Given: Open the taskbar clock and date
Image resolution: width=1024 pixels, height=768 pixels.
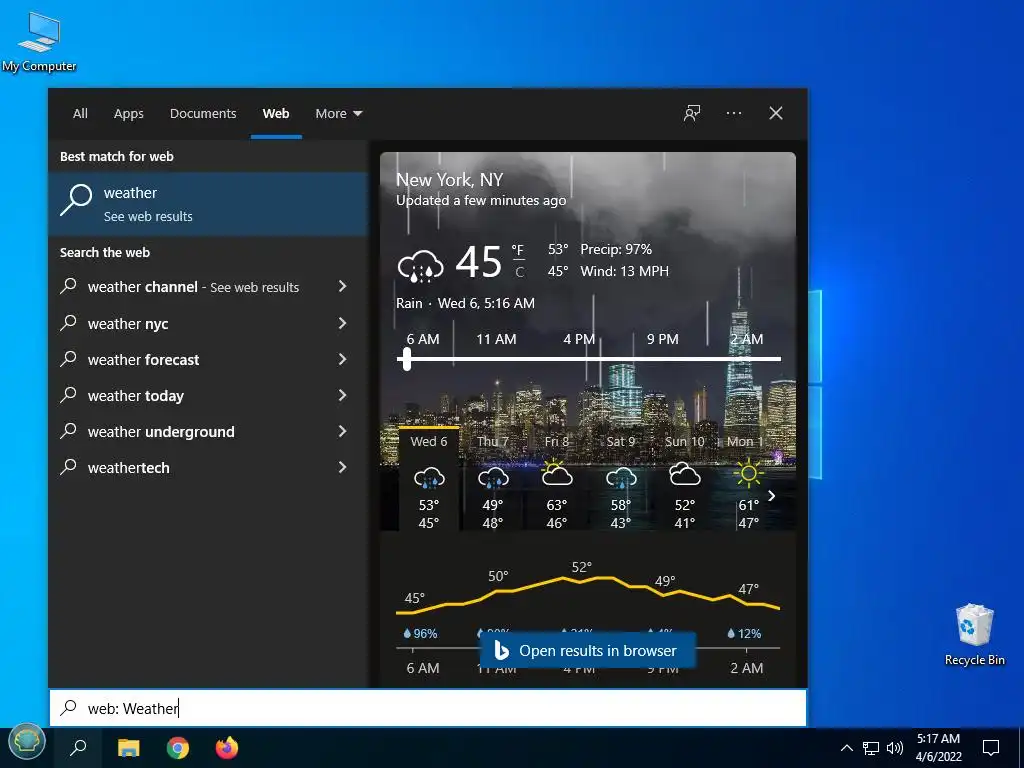Looking at the screenshot, I should pyautogui.click(x=938, y=747).
